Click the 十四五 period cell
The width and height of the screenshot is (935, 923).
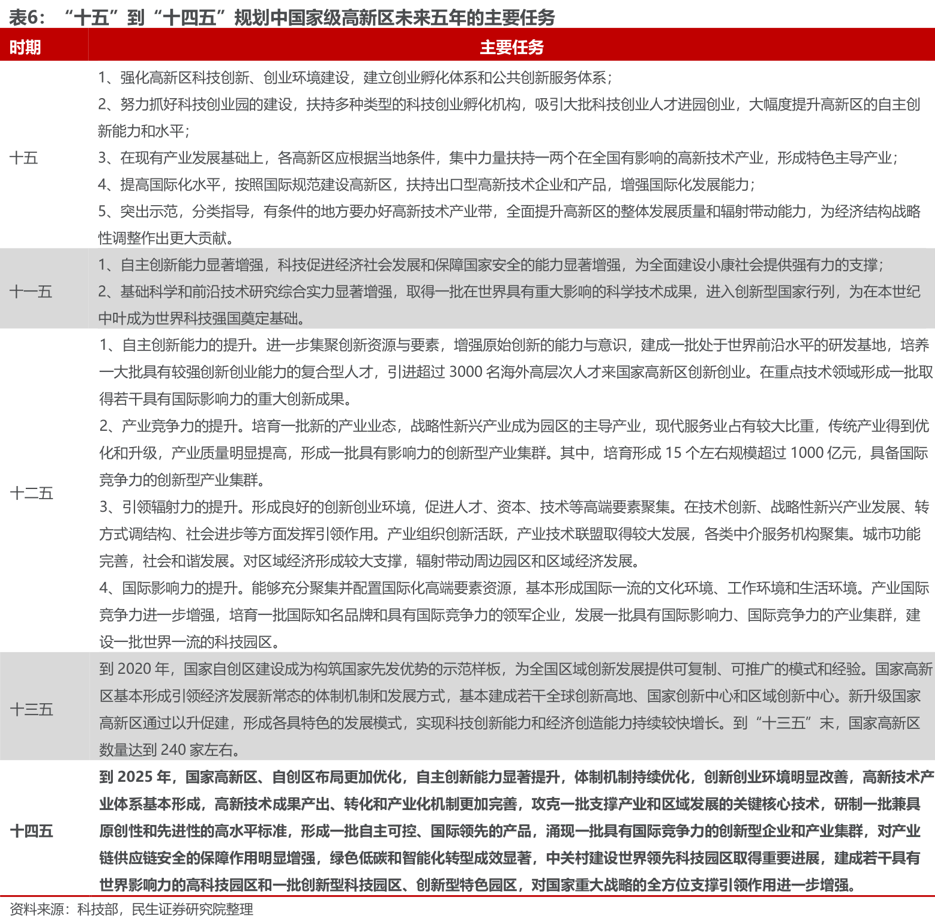coord(32,831)
